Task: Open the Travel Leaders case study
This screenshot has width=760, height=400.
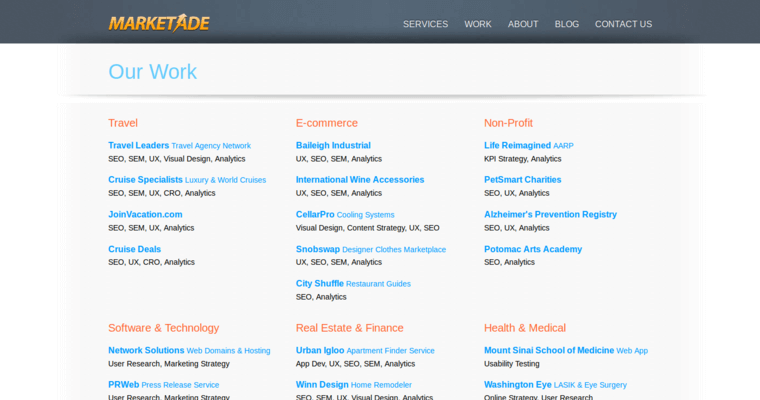Action: coord(179,145)
